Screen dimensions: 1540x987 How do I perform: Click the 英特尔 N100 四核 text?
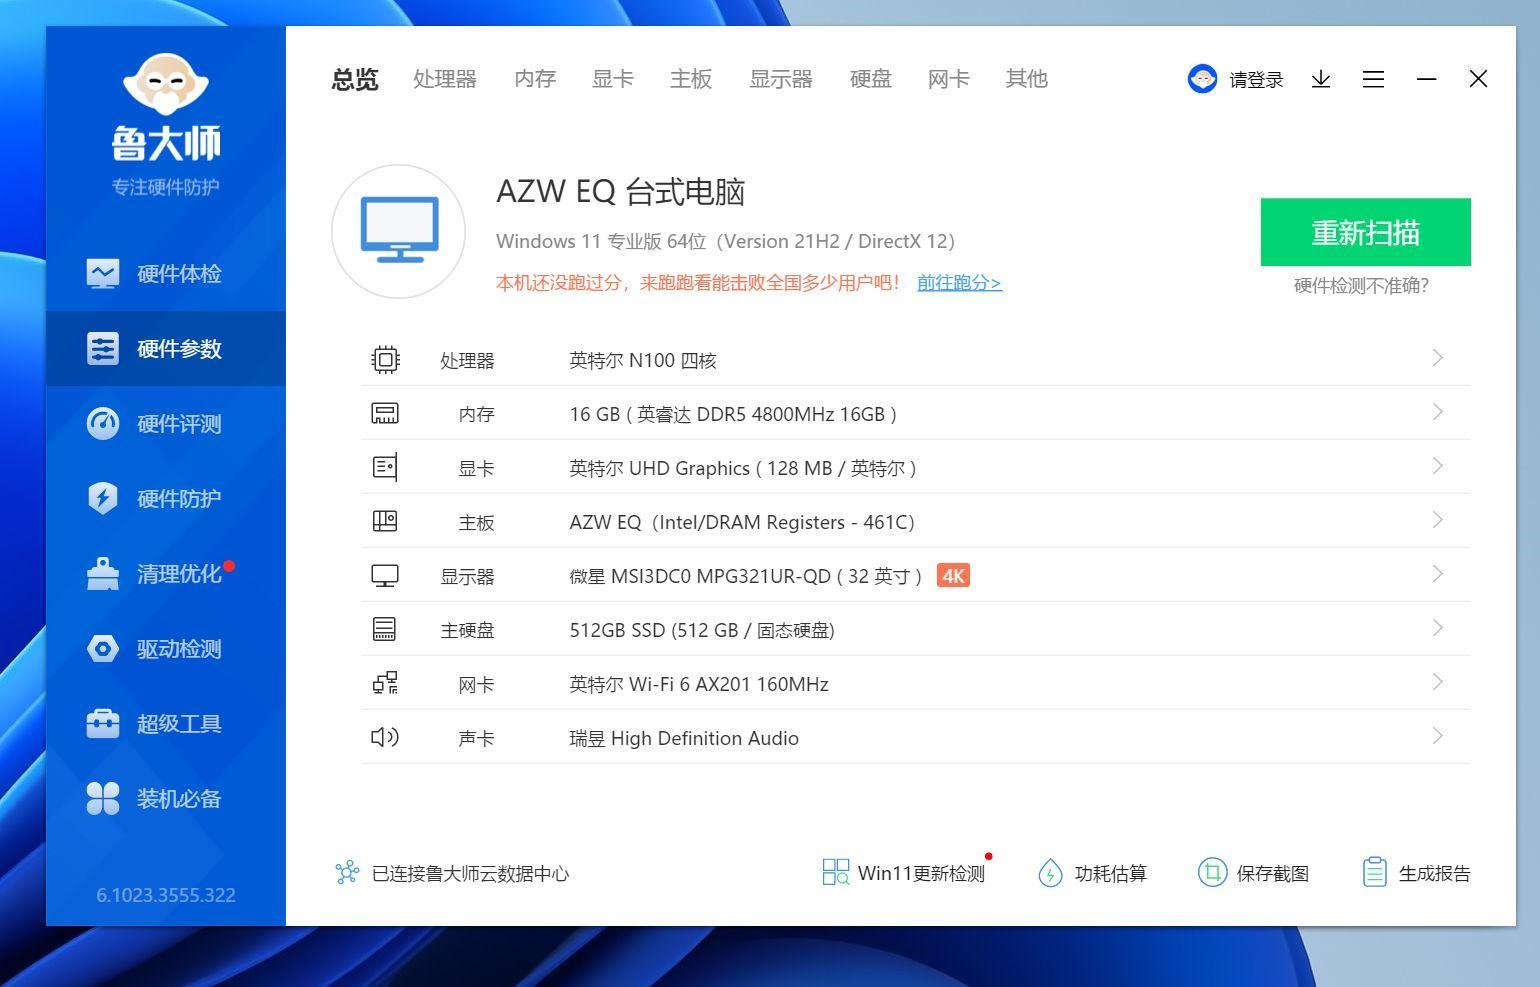click(643, 360)
